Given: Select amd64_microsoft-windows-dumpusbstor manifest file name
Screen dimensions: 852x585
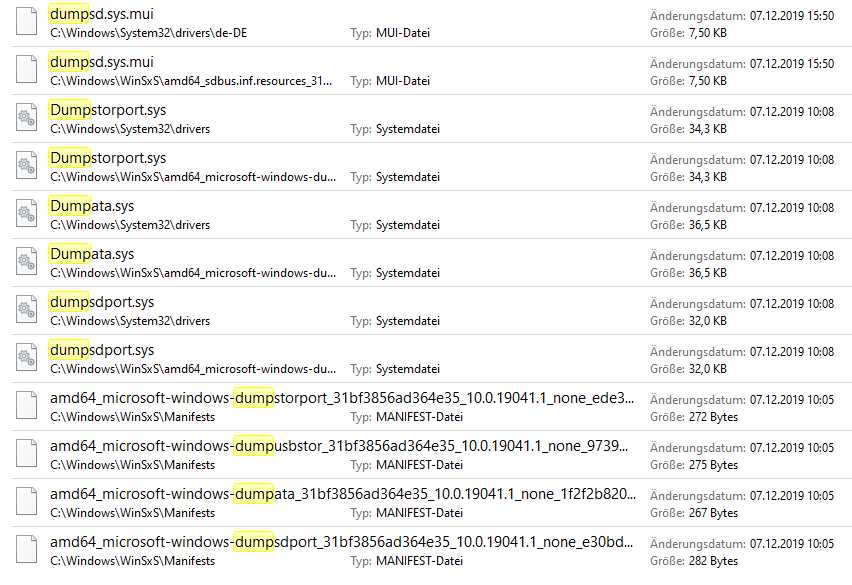Looking at the screenshot, I should coord(339,446).
